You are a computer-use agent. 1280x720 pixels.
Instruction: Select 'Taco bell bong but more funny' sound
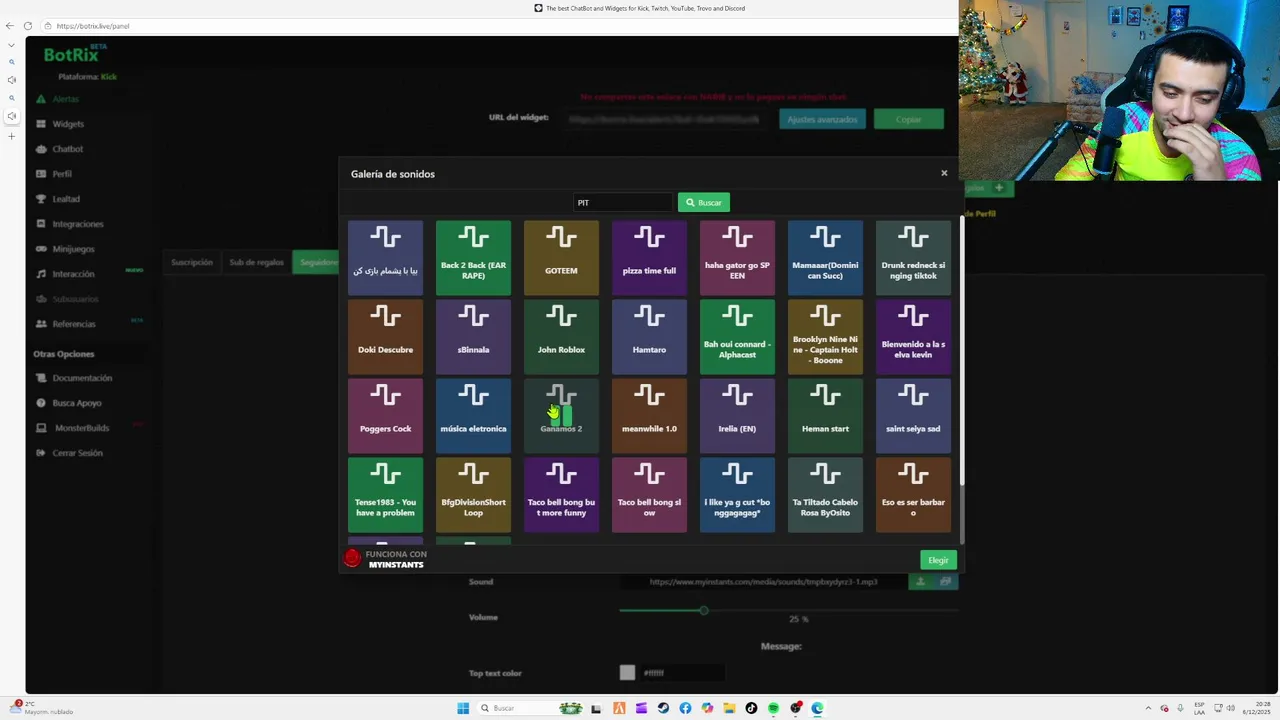tap(561, 494)
